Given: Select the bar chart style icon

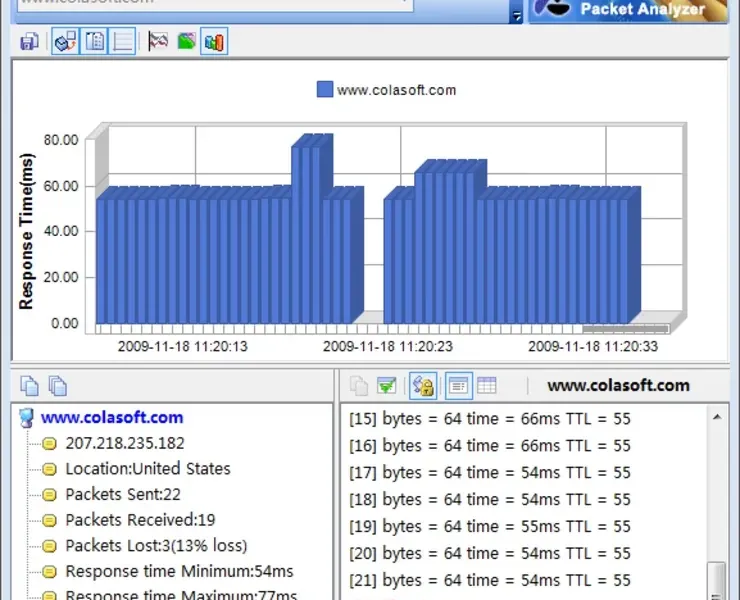Looking at the screenshot, I should (214, 42).
